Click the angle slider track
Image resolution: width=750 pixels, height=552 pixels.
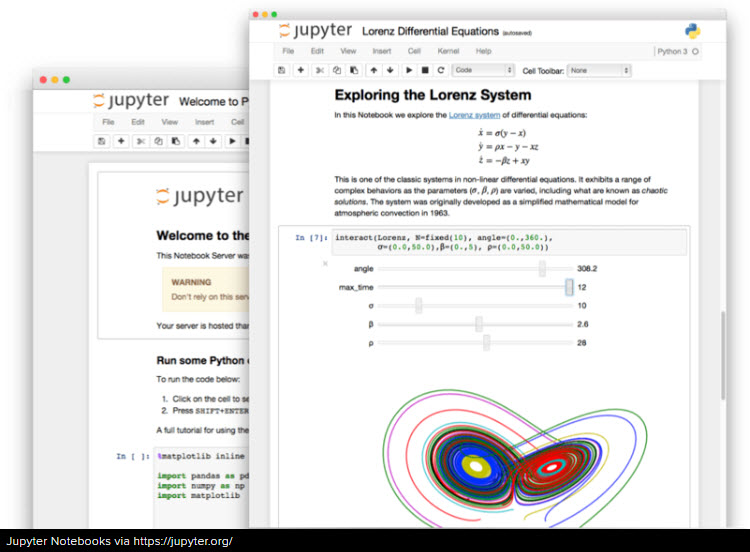click(460, 269)
